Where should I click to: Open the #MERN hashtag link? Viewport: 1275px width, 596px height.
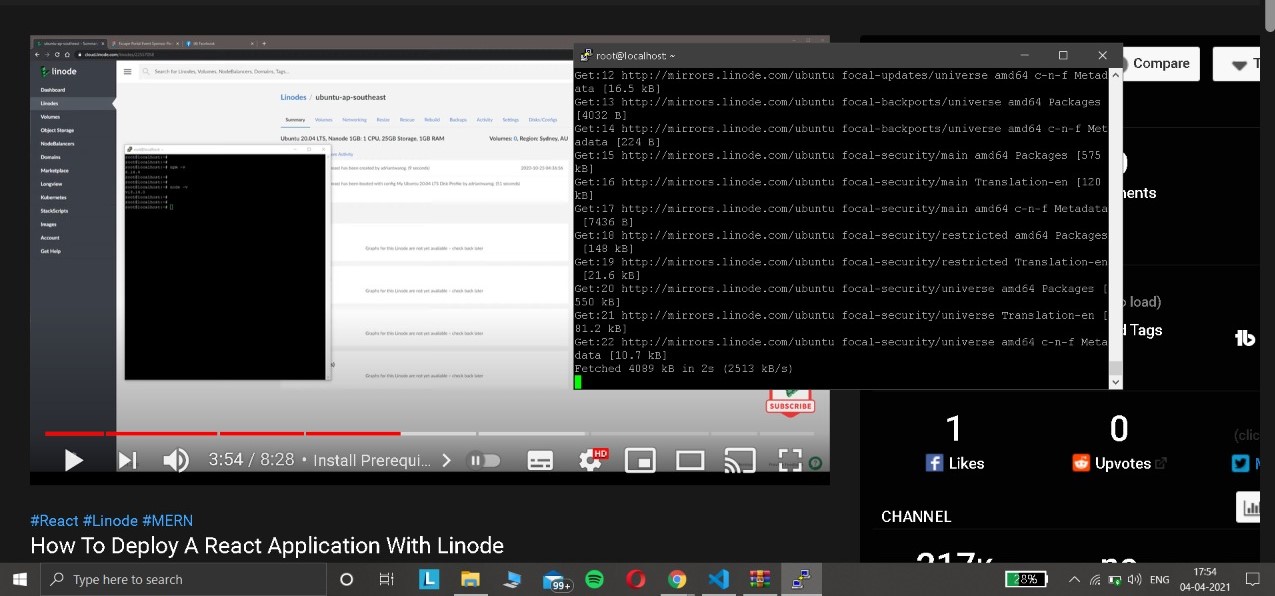point(168,521)
